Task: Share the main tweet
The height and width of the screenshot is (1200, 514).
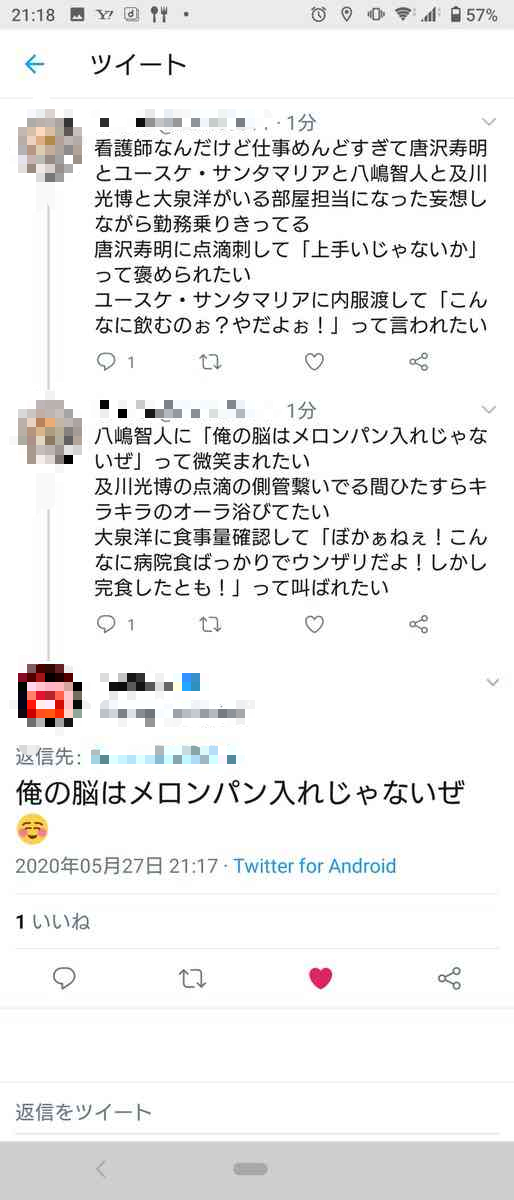Action: [449, 979]
